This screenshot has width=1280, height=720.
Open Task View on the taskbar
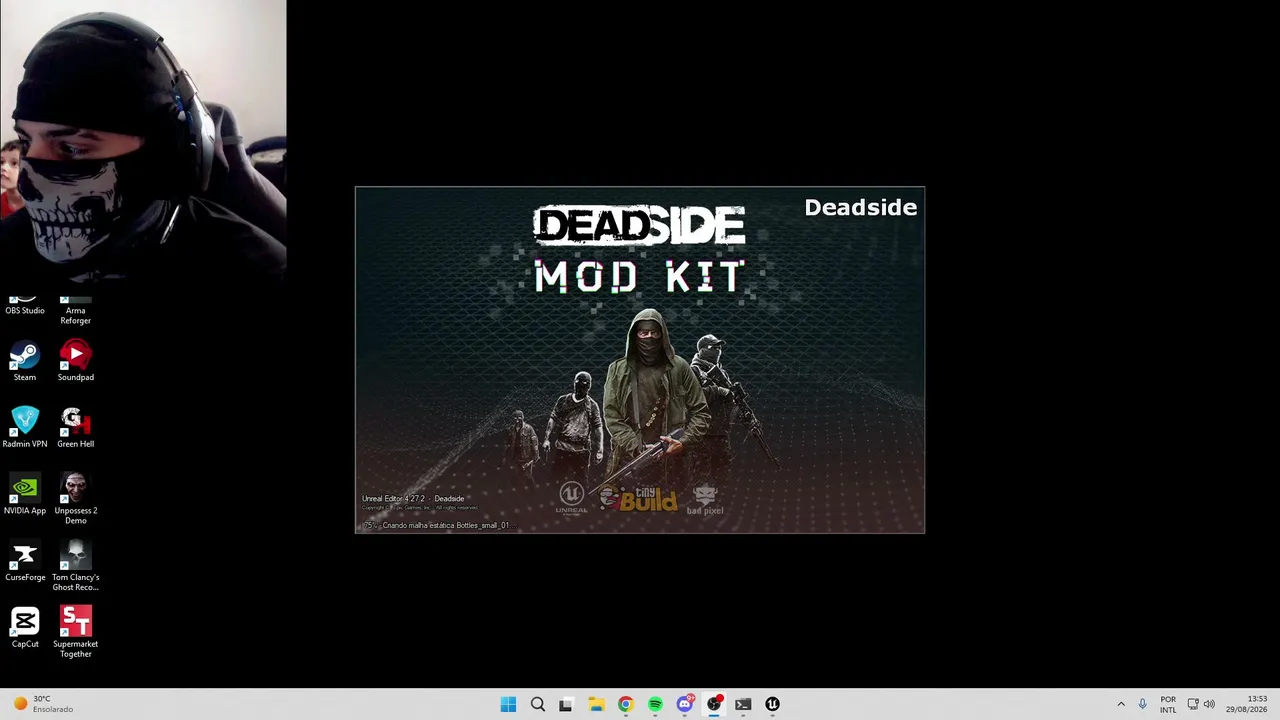[x=566, y=704]
